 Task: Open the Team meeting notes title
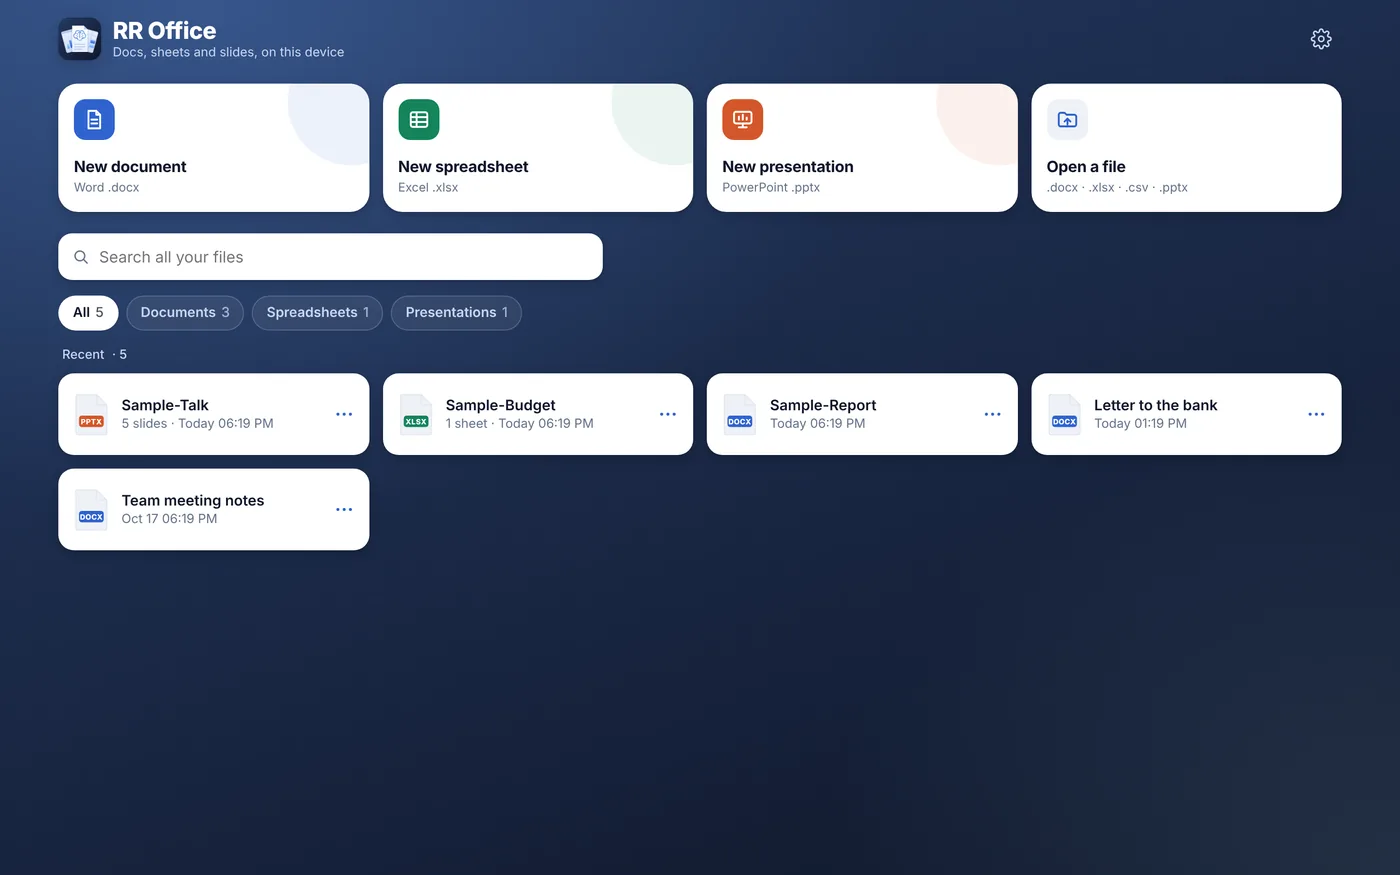[x=193, y=500]
